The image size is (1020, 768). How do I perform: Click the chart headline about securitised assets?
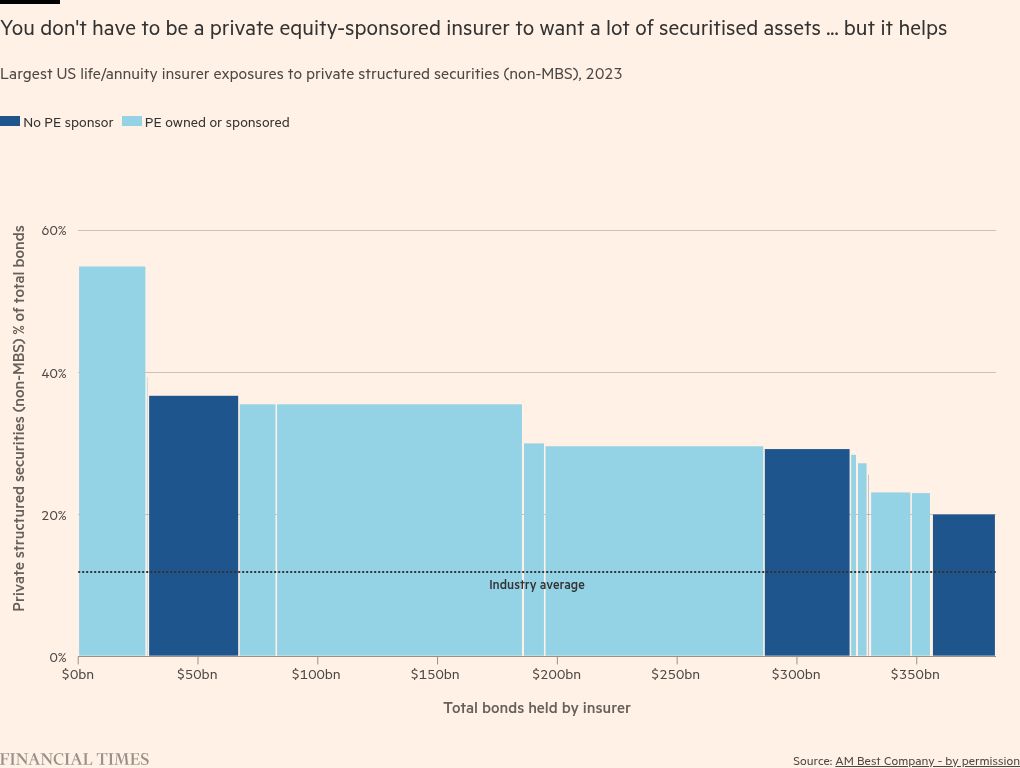(473, 29)
